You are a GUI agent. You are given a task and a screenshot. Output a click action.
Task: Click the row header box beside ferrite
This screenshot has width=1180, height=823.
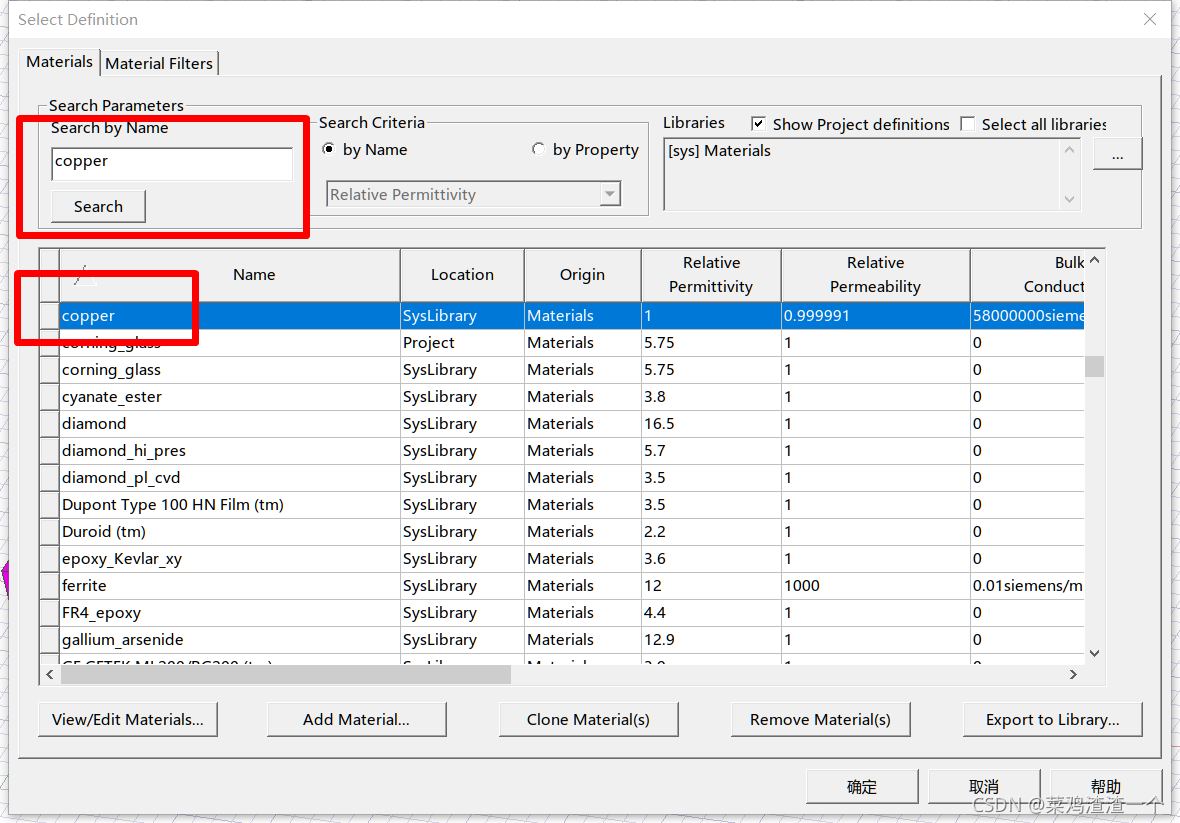click(x=49, y=586)
